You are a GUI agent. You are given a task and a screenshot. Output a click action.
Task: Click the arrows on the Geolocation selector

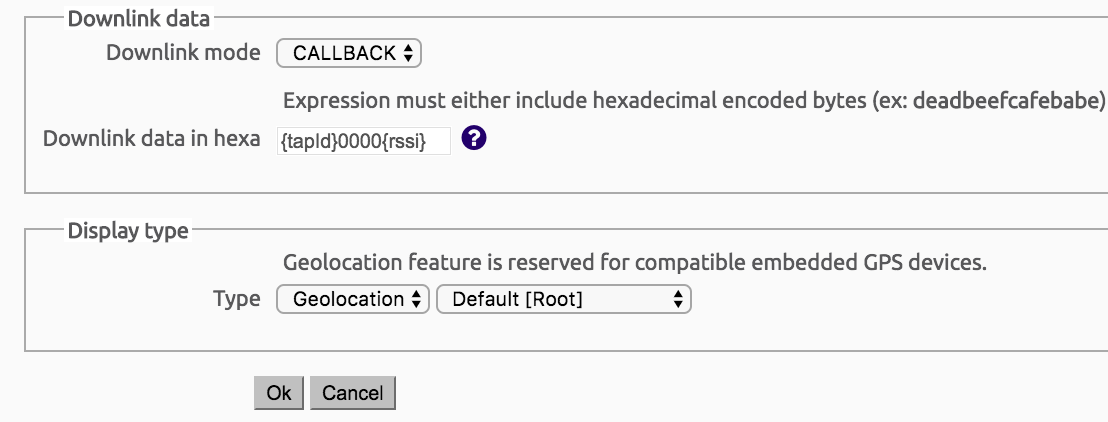pos(417,299)
